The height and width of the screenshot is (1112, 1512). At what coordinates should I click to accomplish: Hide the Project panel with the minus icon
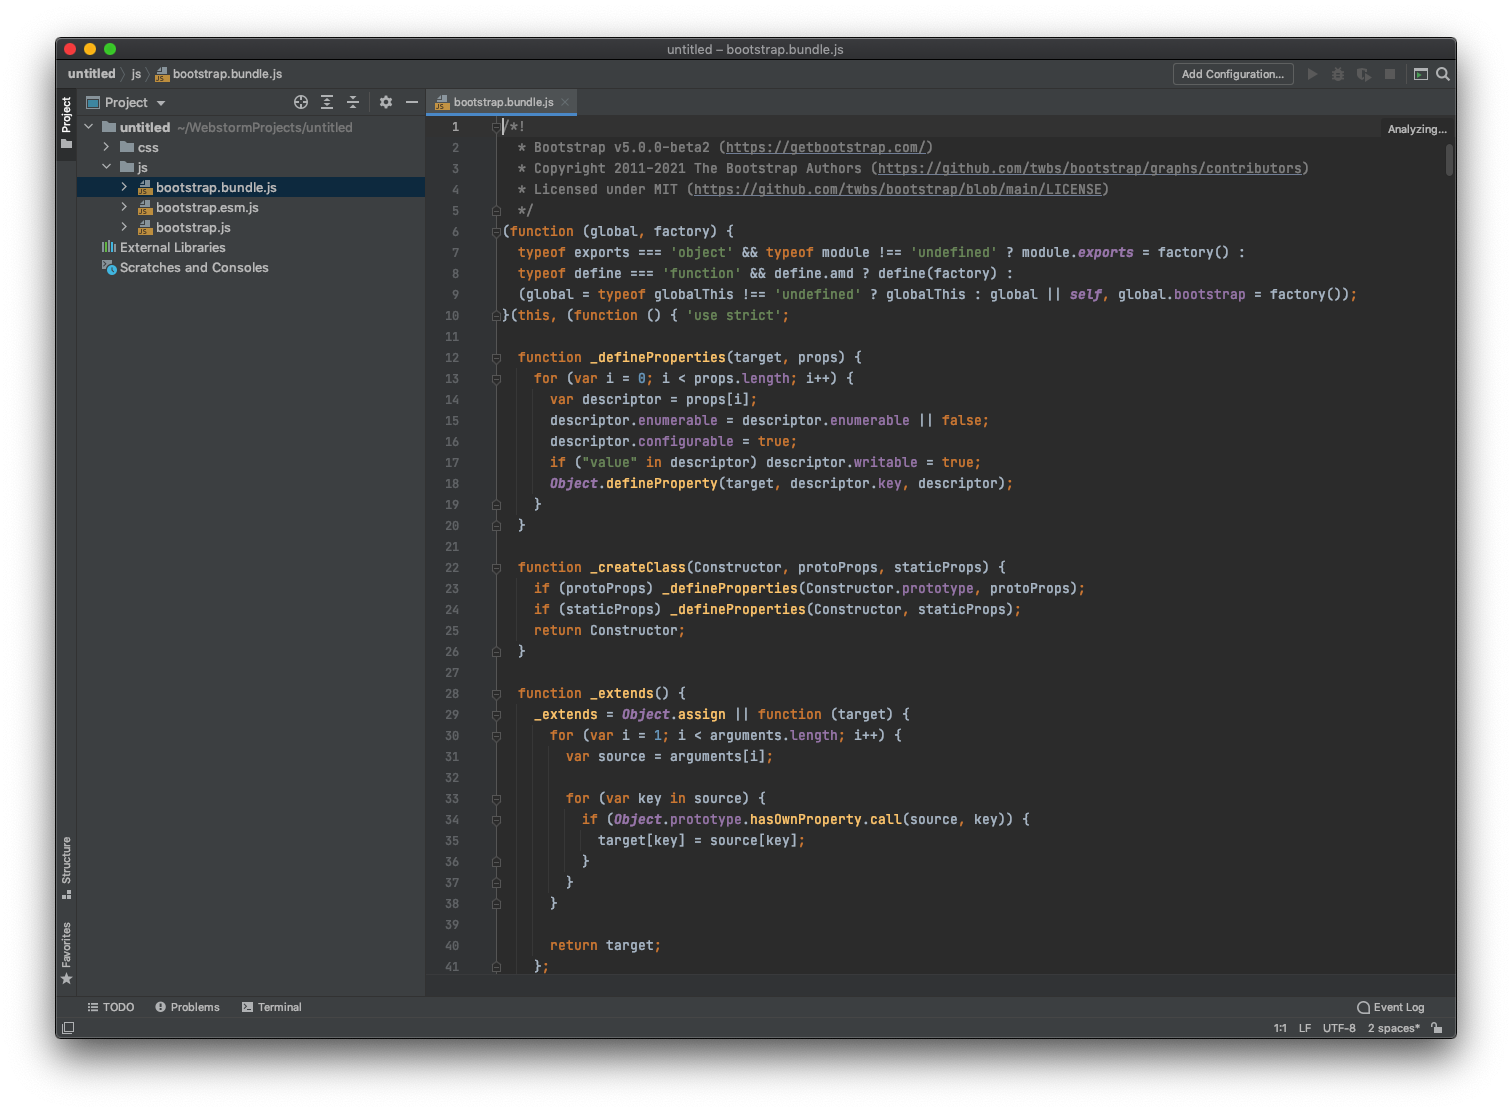coord(412,102)
